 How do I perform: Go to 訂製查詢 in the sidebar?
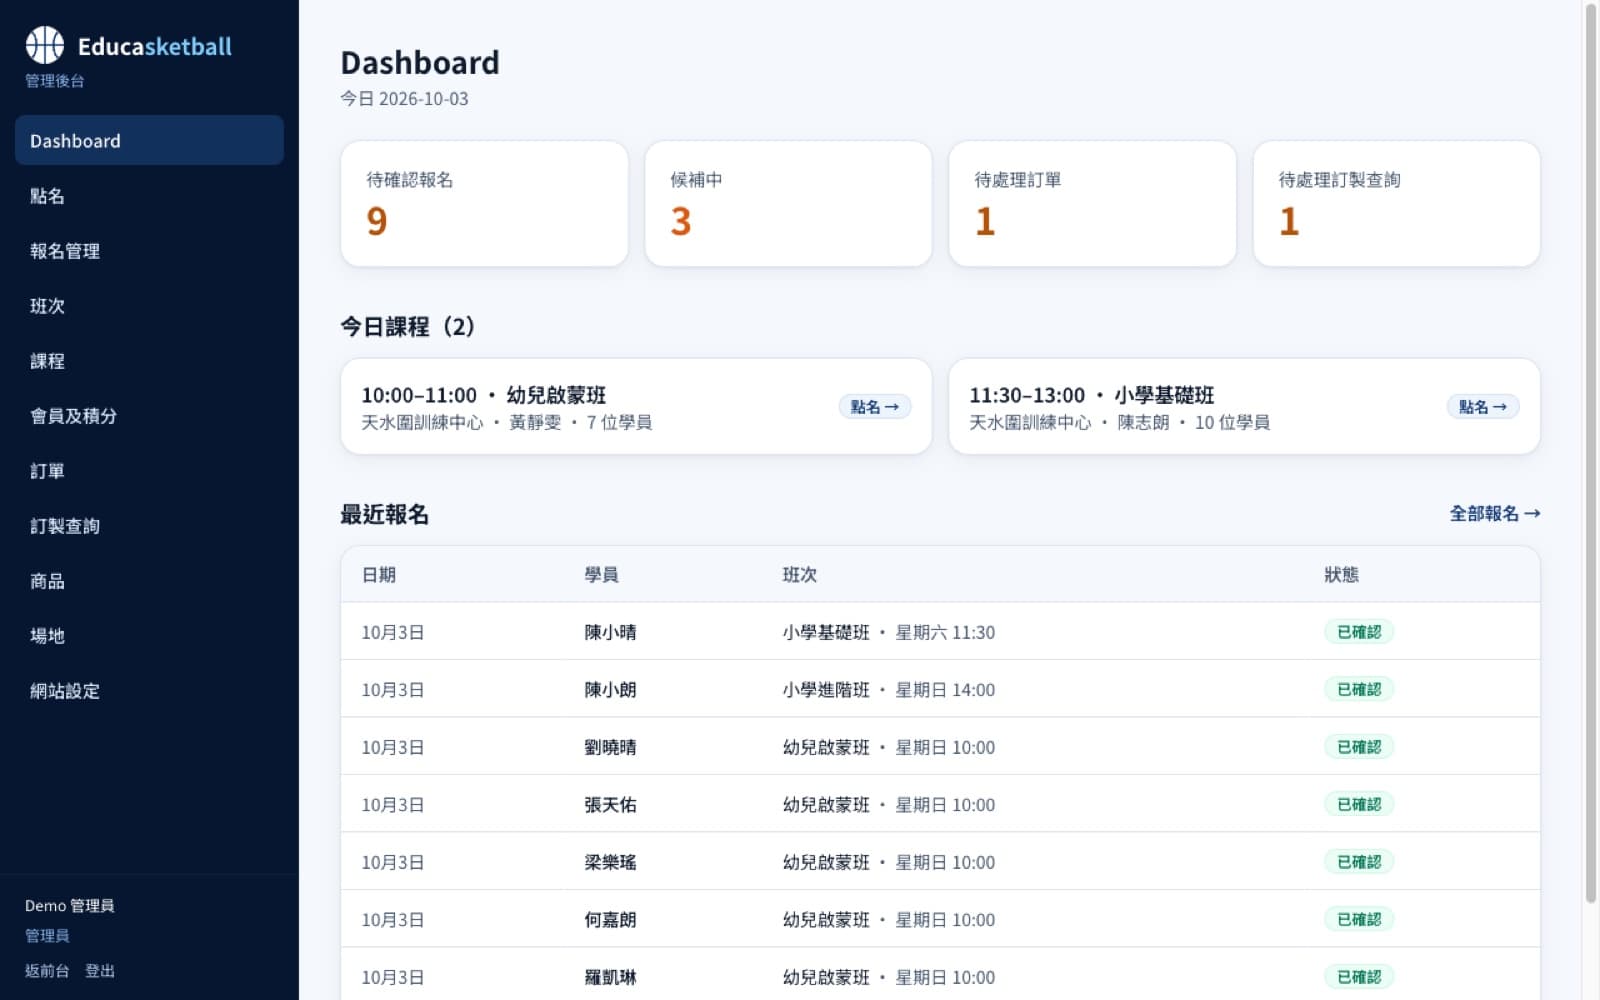[x=149, y=525]
